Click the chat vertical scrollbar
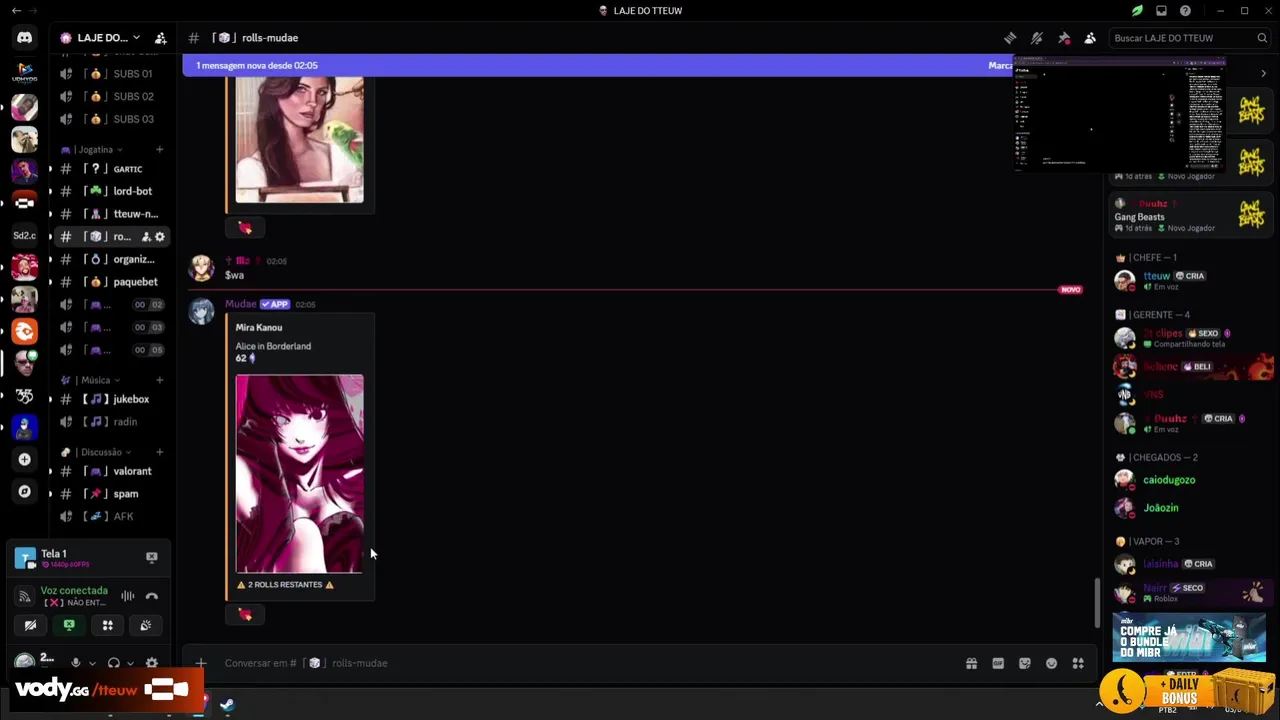Screen dimensions: 1280x720 (1096, 603)
